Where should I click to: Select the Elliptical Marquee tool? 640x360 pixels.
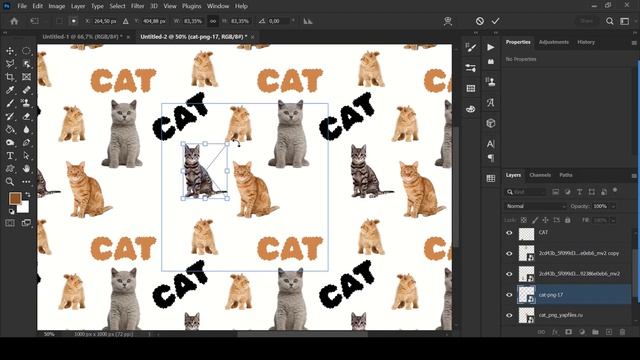pos(26,51)
